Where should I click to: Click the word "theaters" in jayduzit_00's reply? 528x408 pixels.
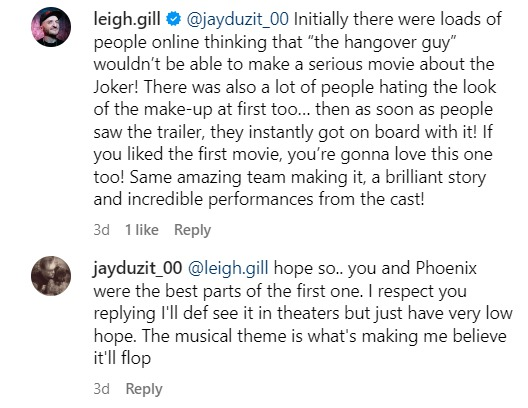pyautogui.click(x=308, y=314)
